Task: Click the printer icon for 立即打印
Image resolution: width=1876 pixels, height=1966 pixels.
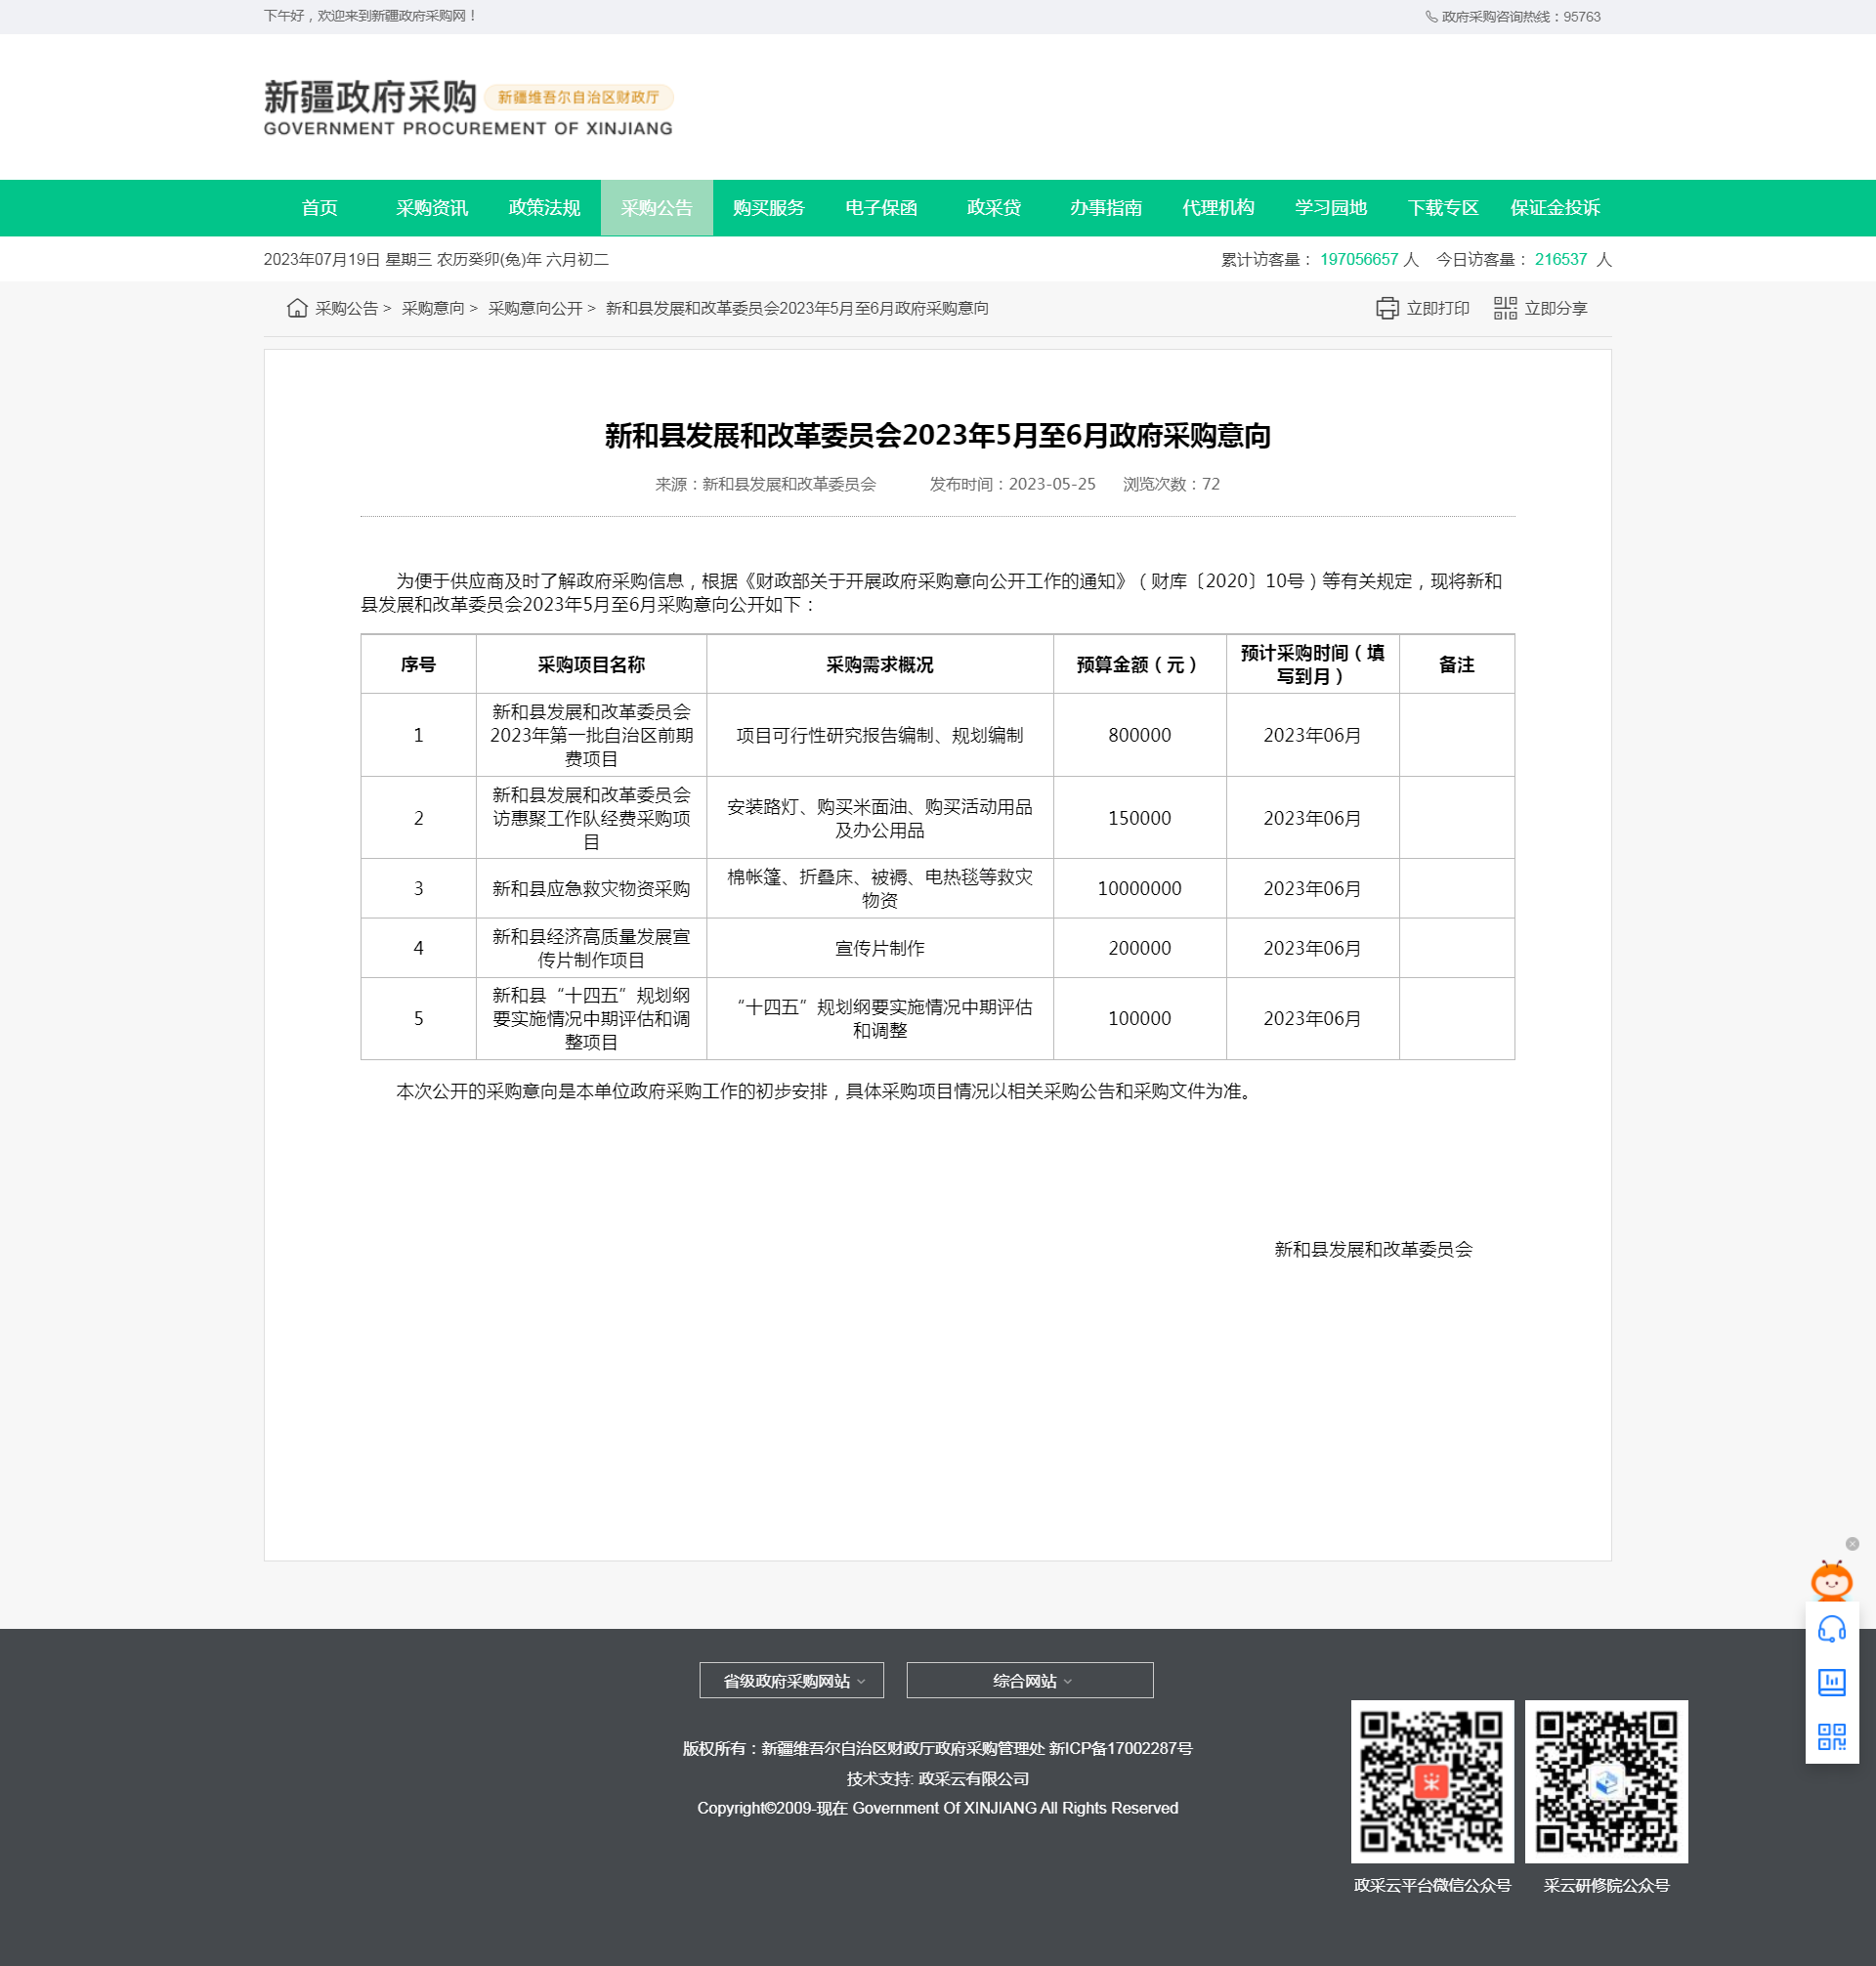Action: [x=1387, y=308]
